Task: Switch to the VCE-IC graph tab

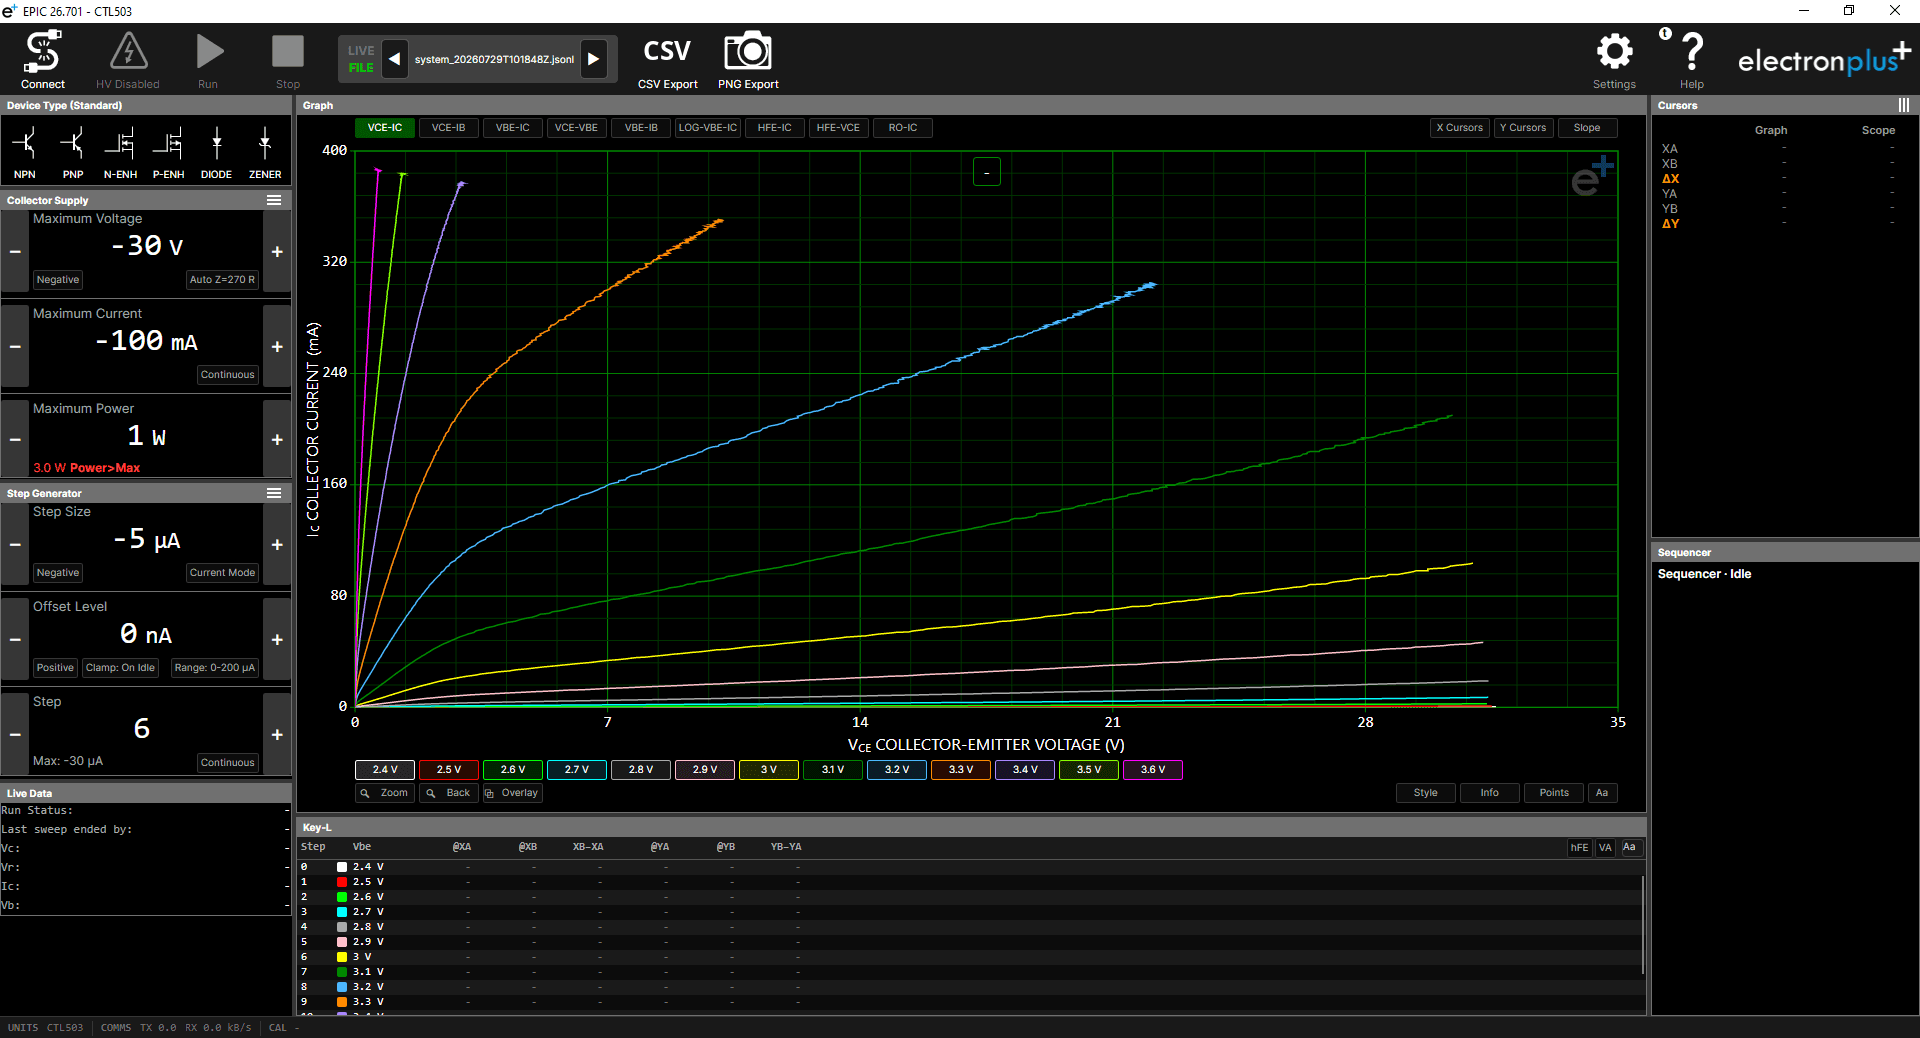Action: 385,128
